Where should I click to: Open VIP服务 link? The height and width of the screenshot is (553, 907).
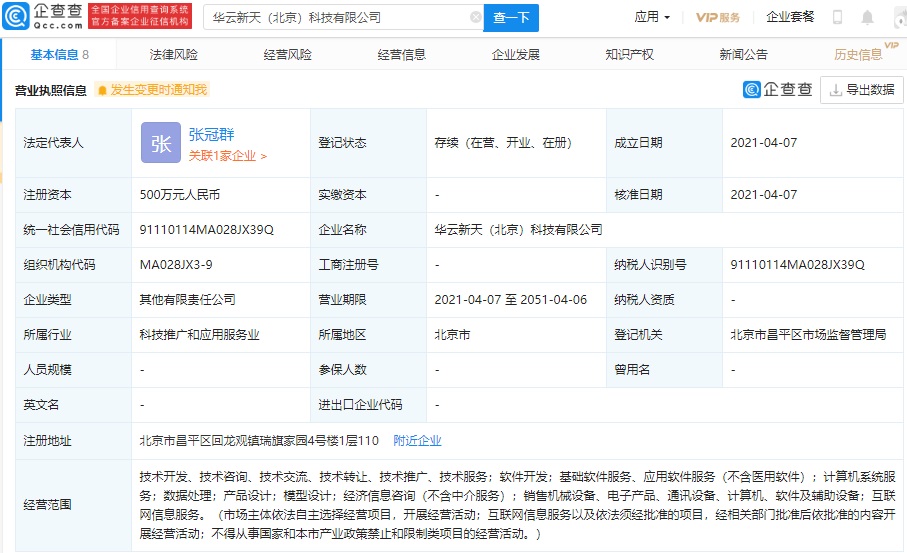(x=718, y=17)
